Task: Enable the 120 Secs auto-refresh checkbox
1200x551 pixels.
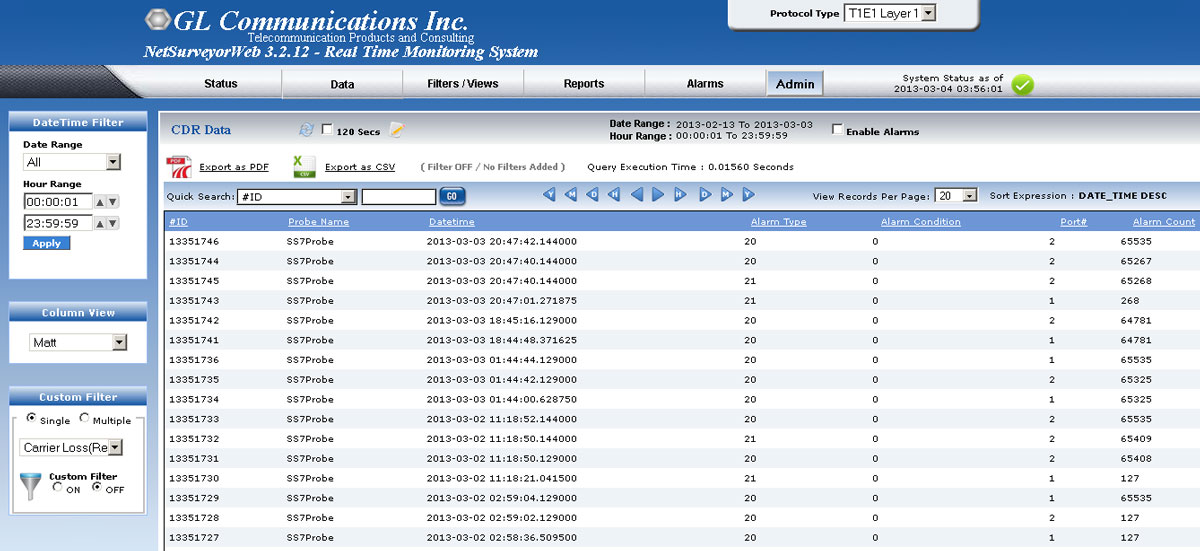Action: tap(327, 130)
